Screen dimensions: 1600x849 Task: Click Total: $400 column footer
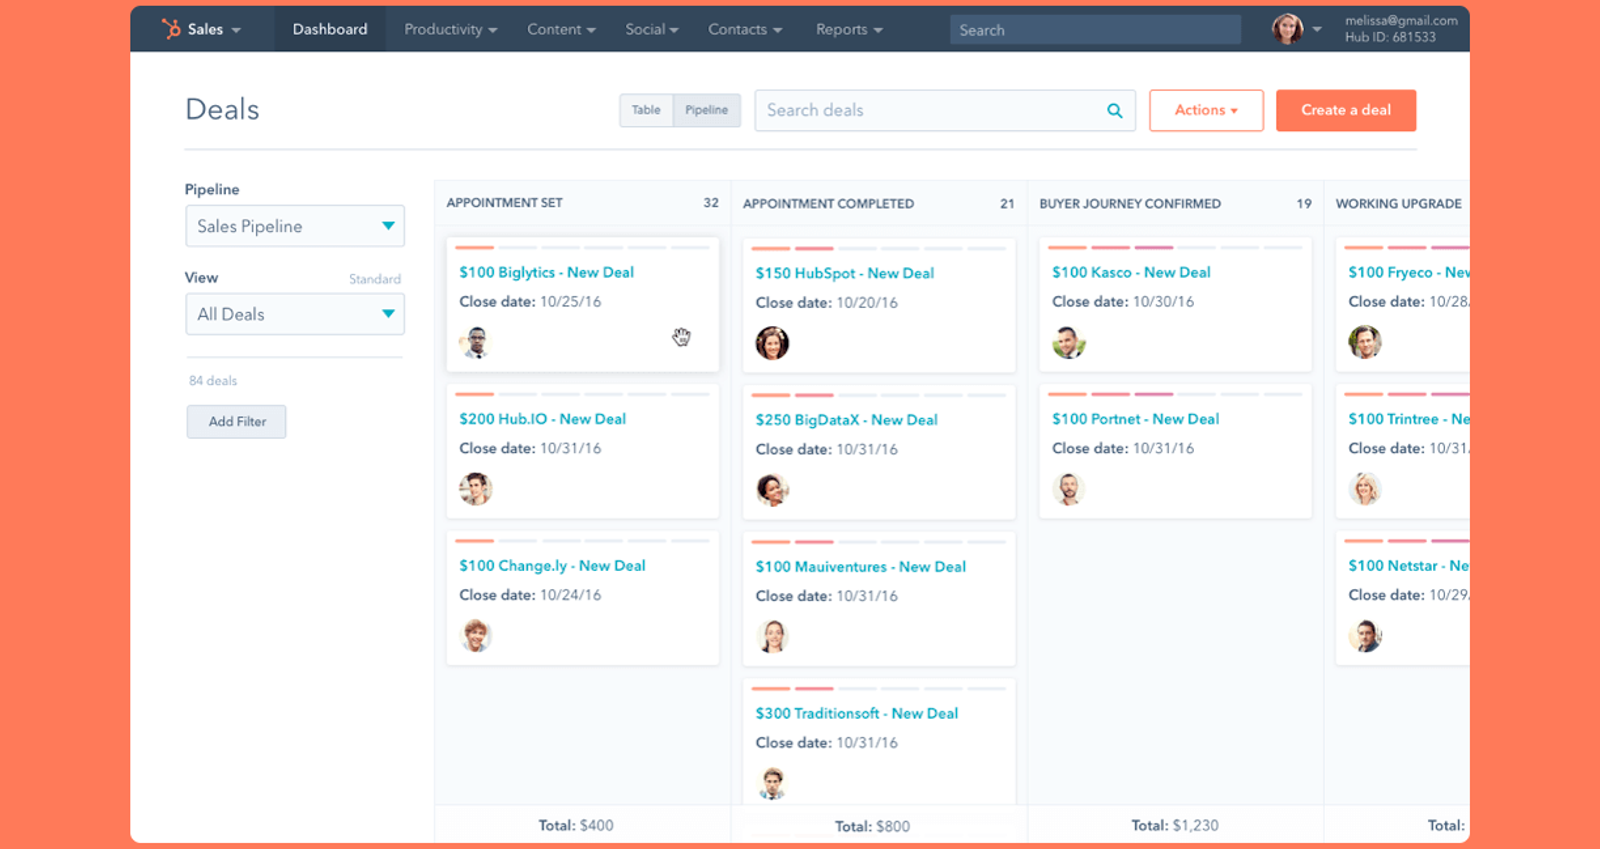576,825
